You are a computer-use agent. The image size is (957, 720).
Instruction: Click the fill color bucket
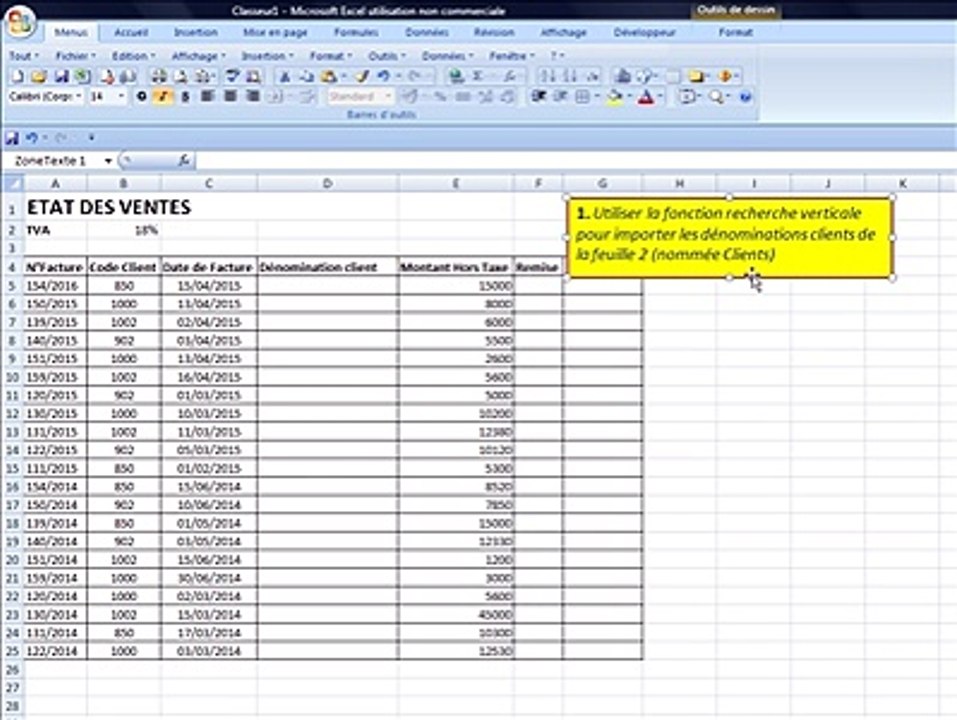click(x=615, y=96)
